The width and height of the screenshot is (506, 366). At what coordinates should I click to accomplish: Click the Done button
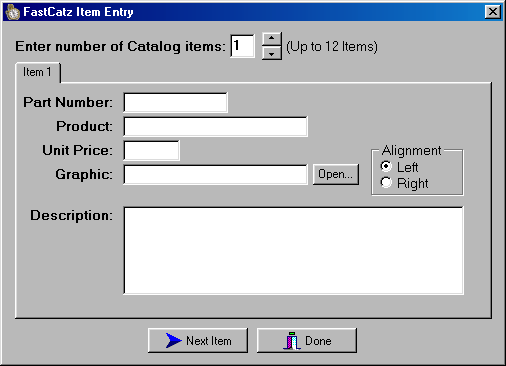(307, 340)
